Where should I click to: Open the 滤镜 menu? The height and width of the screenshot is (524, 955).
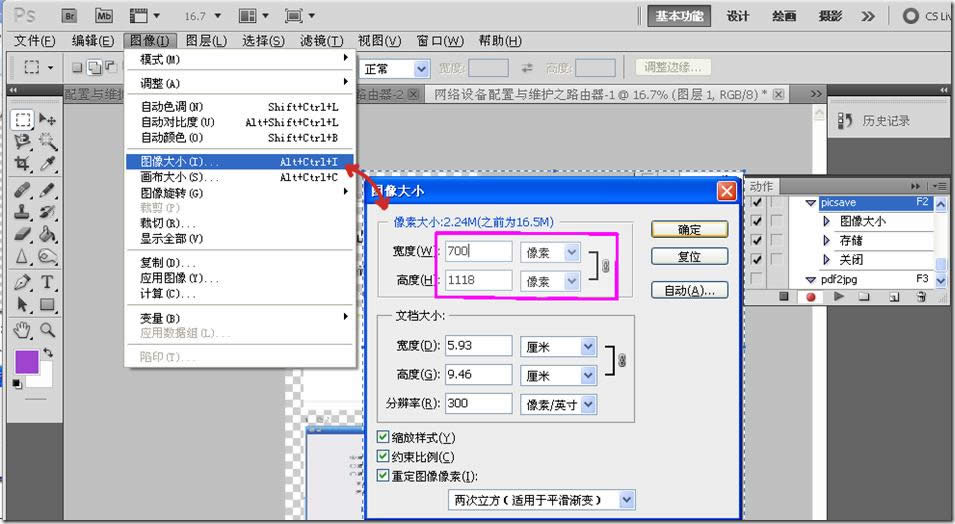(321, 41)
